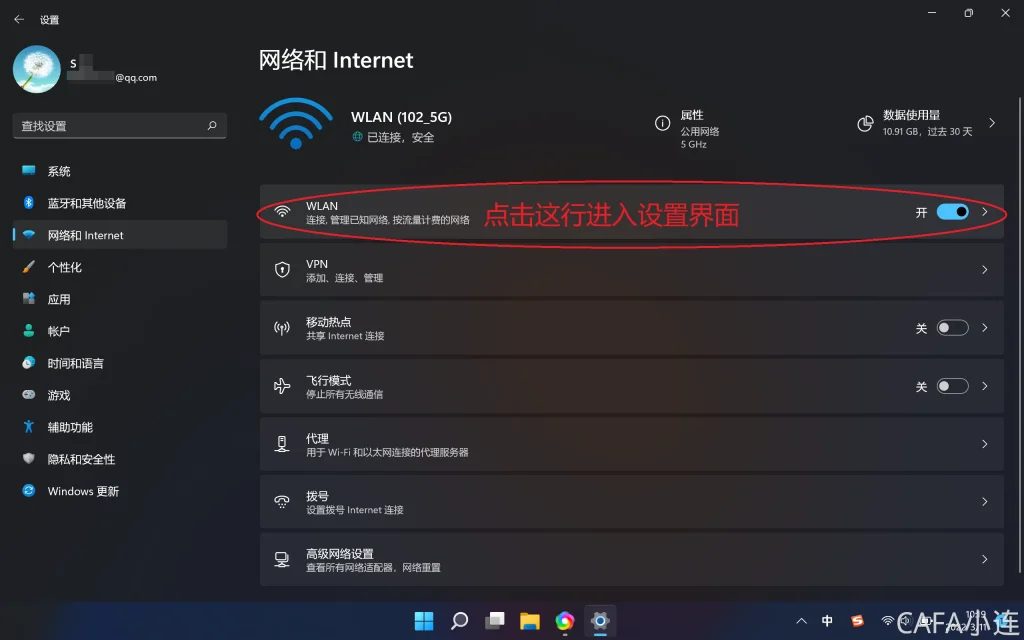Screen dimensions: 1024x640
Task: Click the 高级网络设置 computer icon
Action: coord(282,560)
